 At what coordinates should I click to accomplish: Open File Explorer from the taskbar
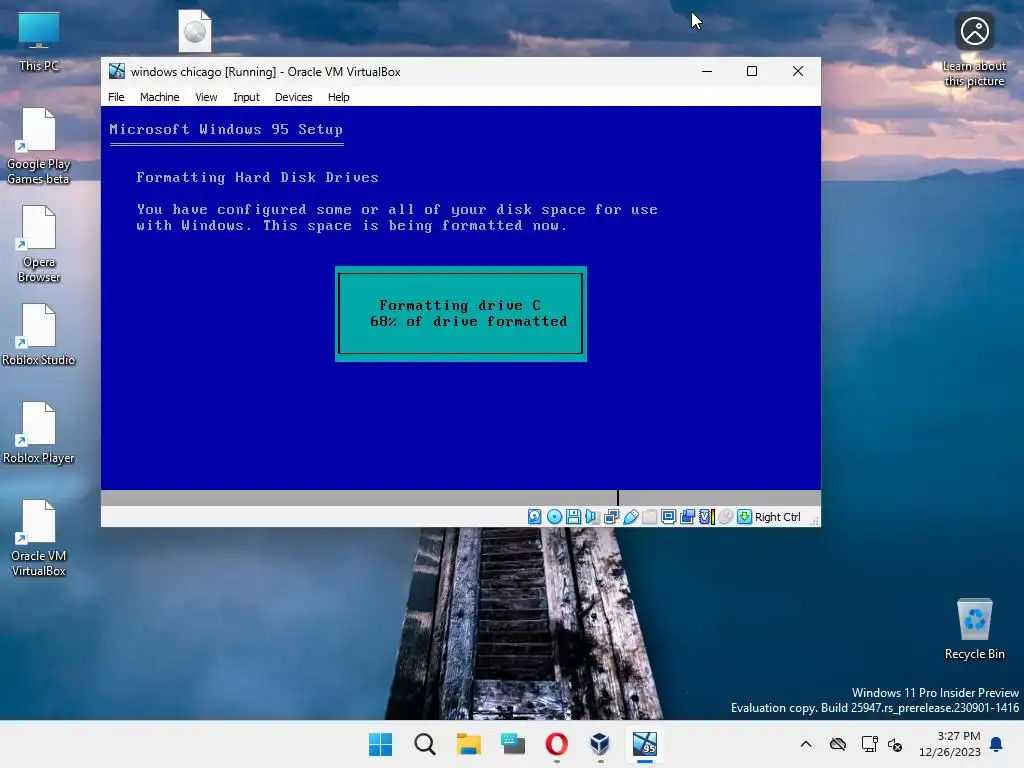coord(468,744)
